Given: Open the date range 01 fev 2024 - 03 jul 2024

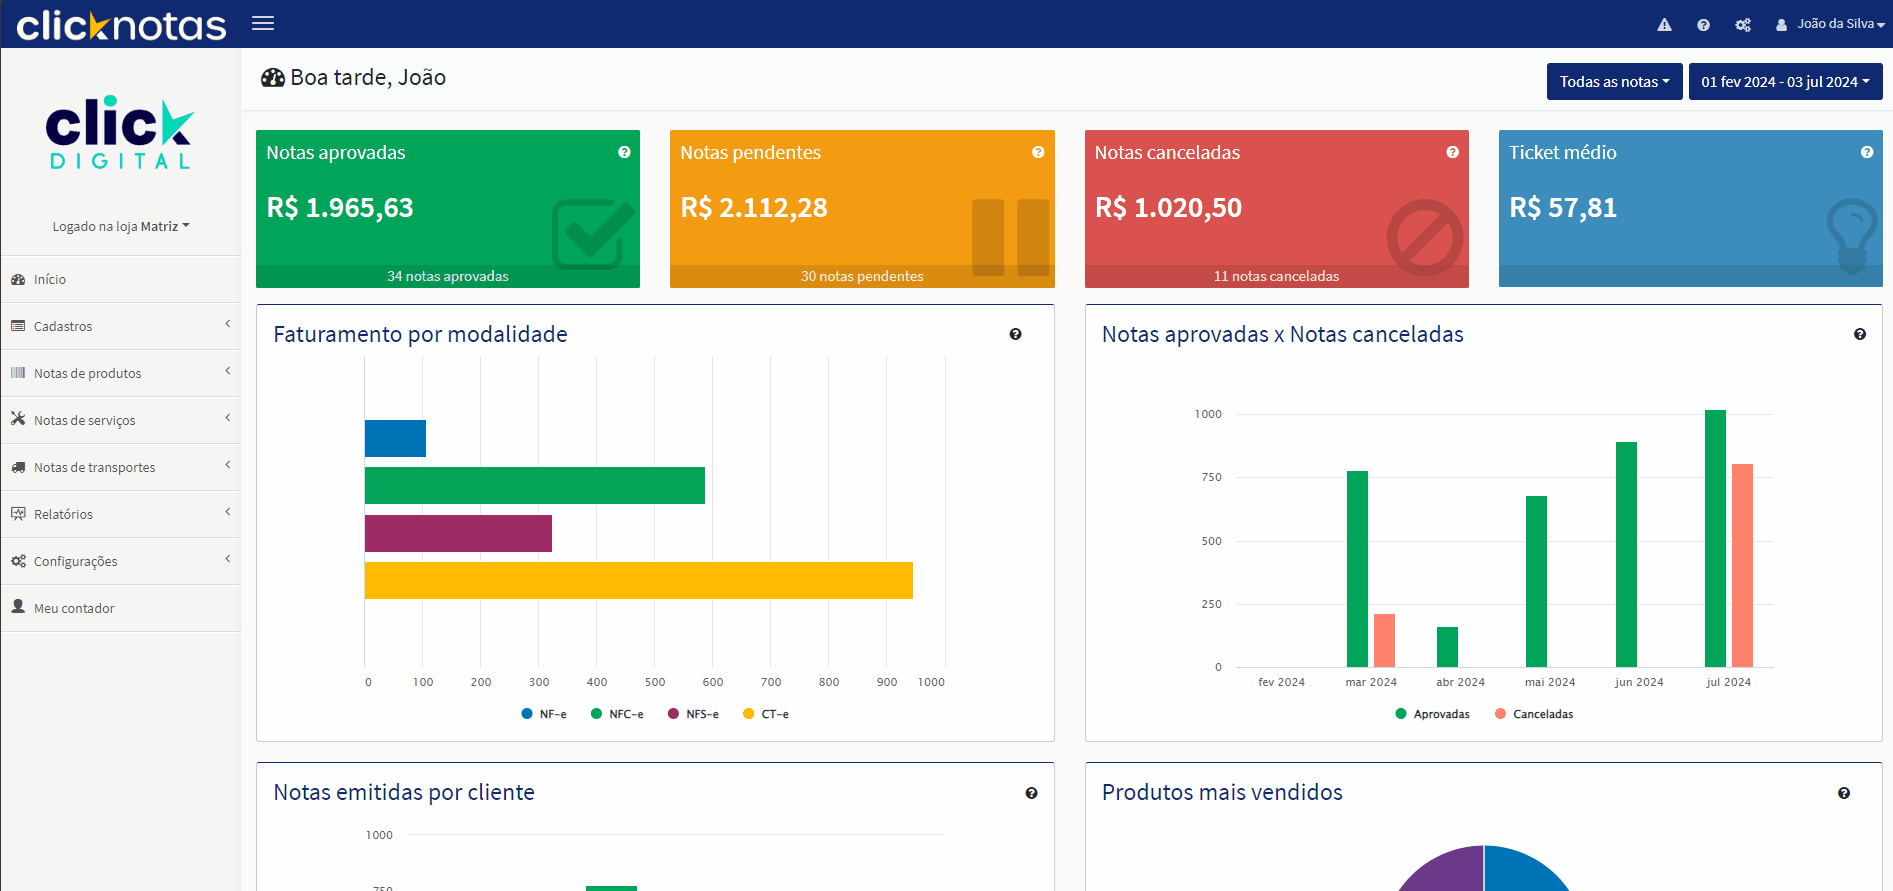Looking at the screenshot, I should click(1785, 82).
